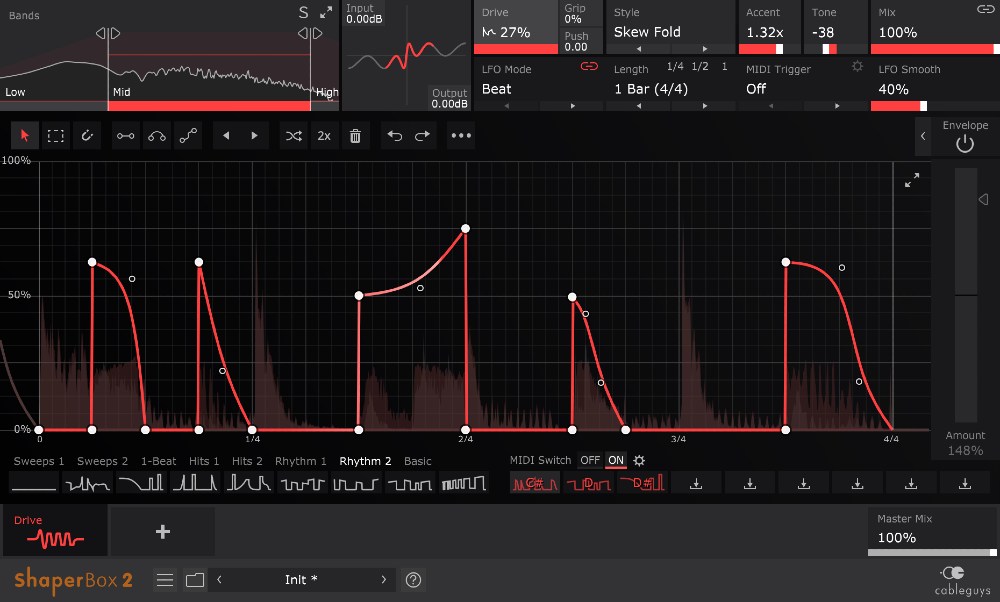The height and width of the screenshot is (602, 1000).
Task: Load the dense pulses waveform preset thumbnail
Action: [464, 483]
